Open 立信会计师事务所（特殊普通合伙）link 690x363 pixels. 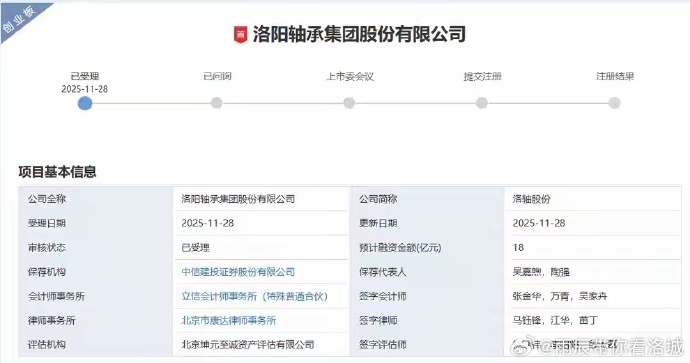[255, 296]
